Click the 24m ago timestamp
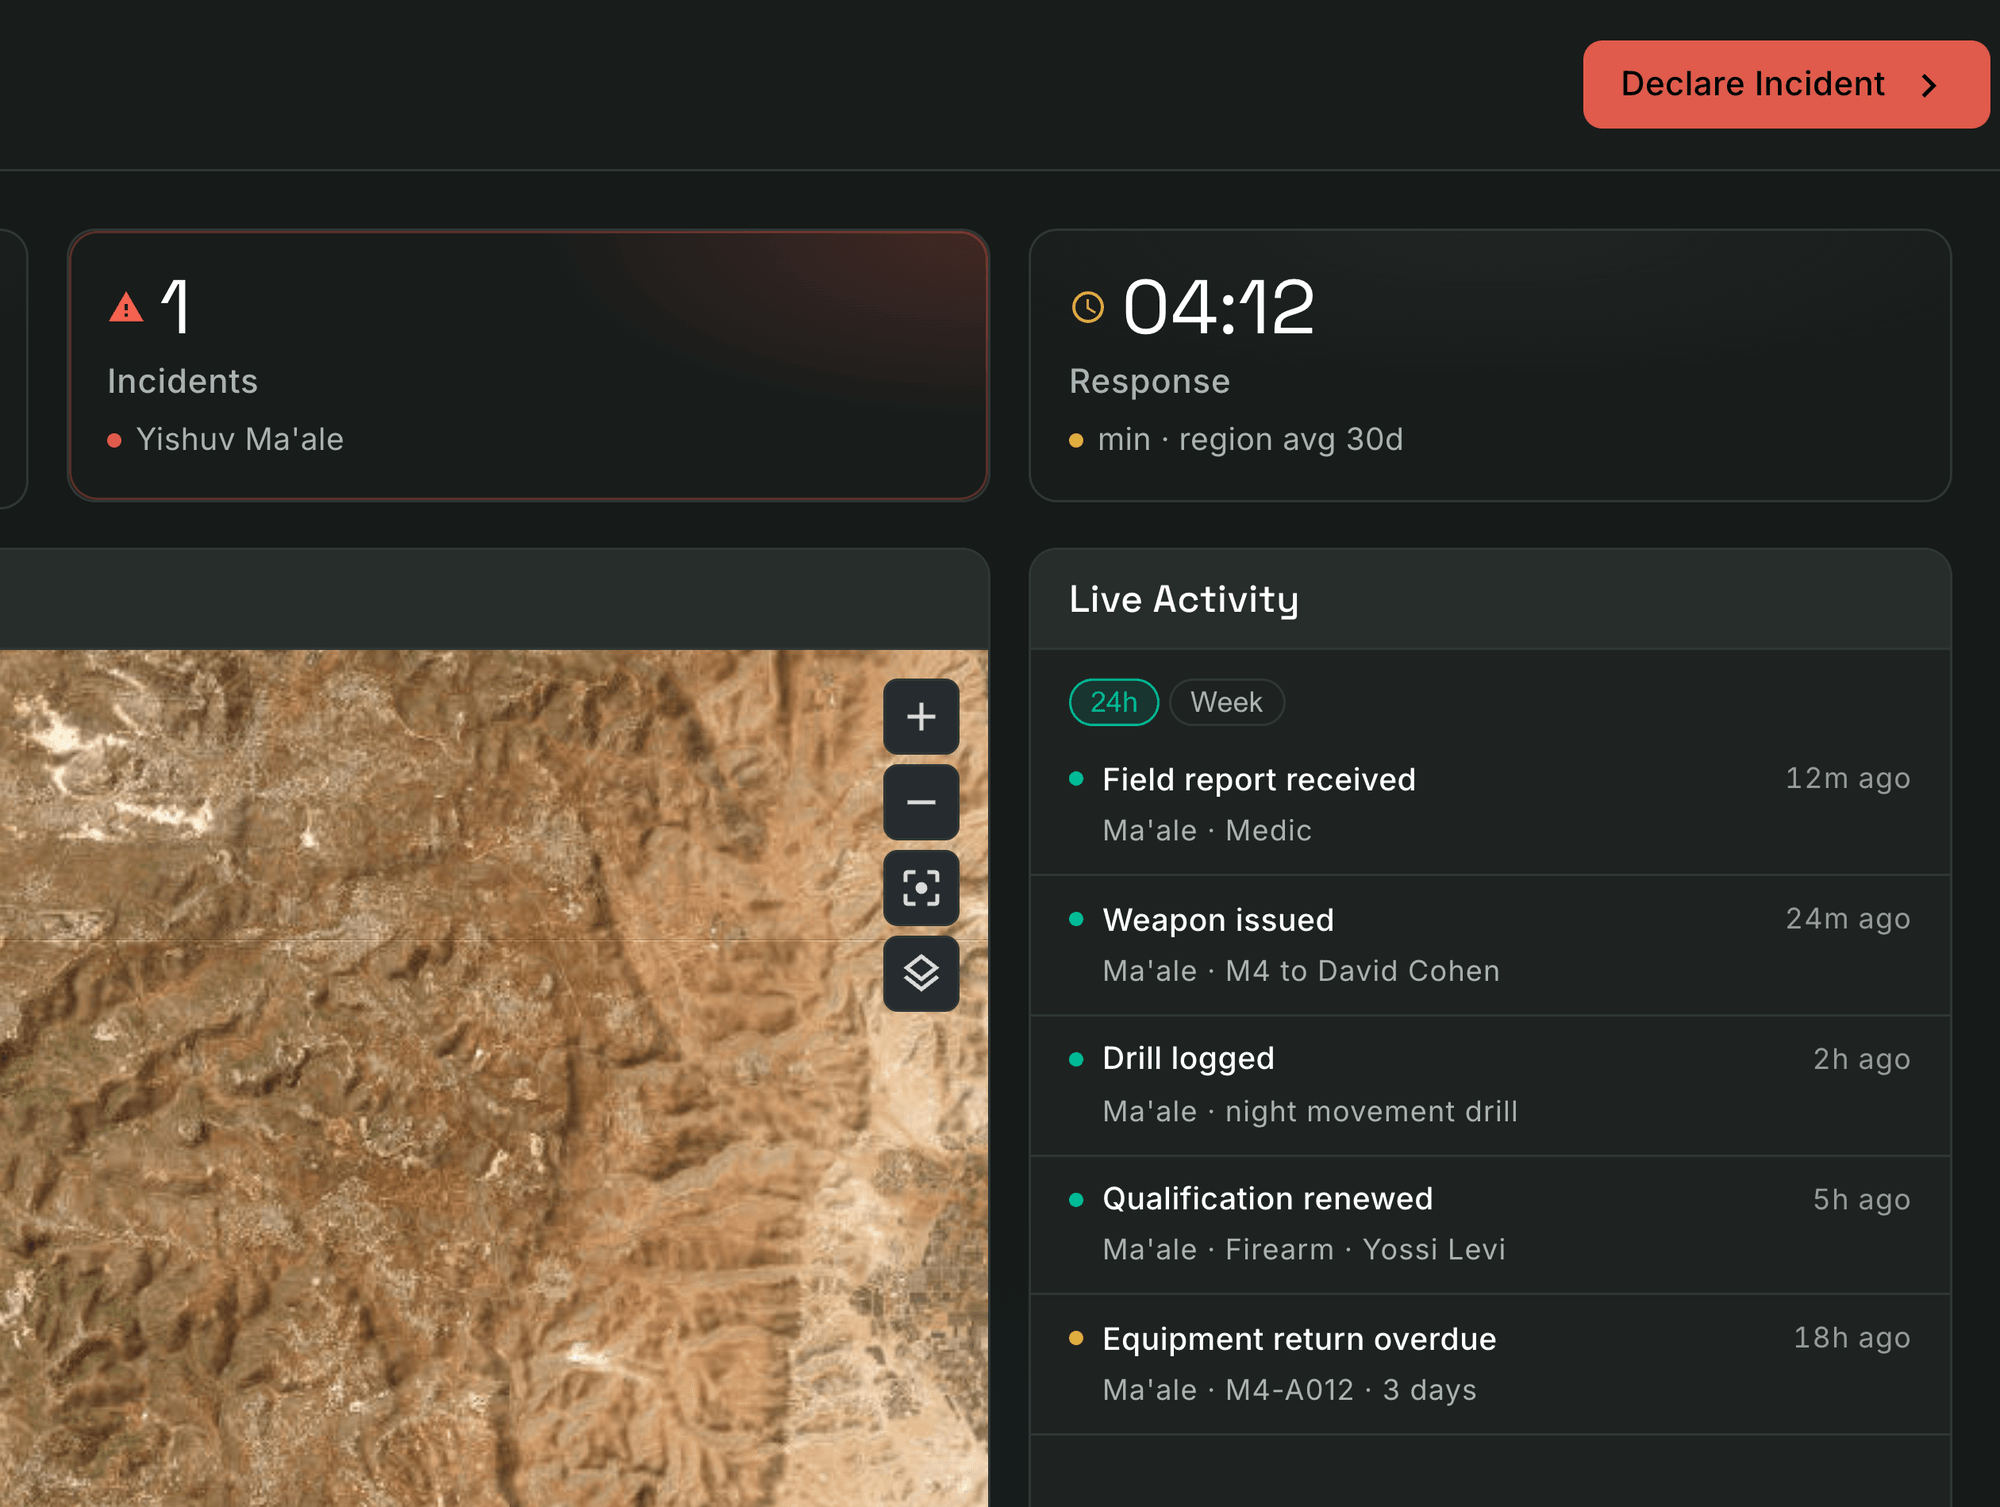Screen dimensions: 2000x1507 point(1848,918)
